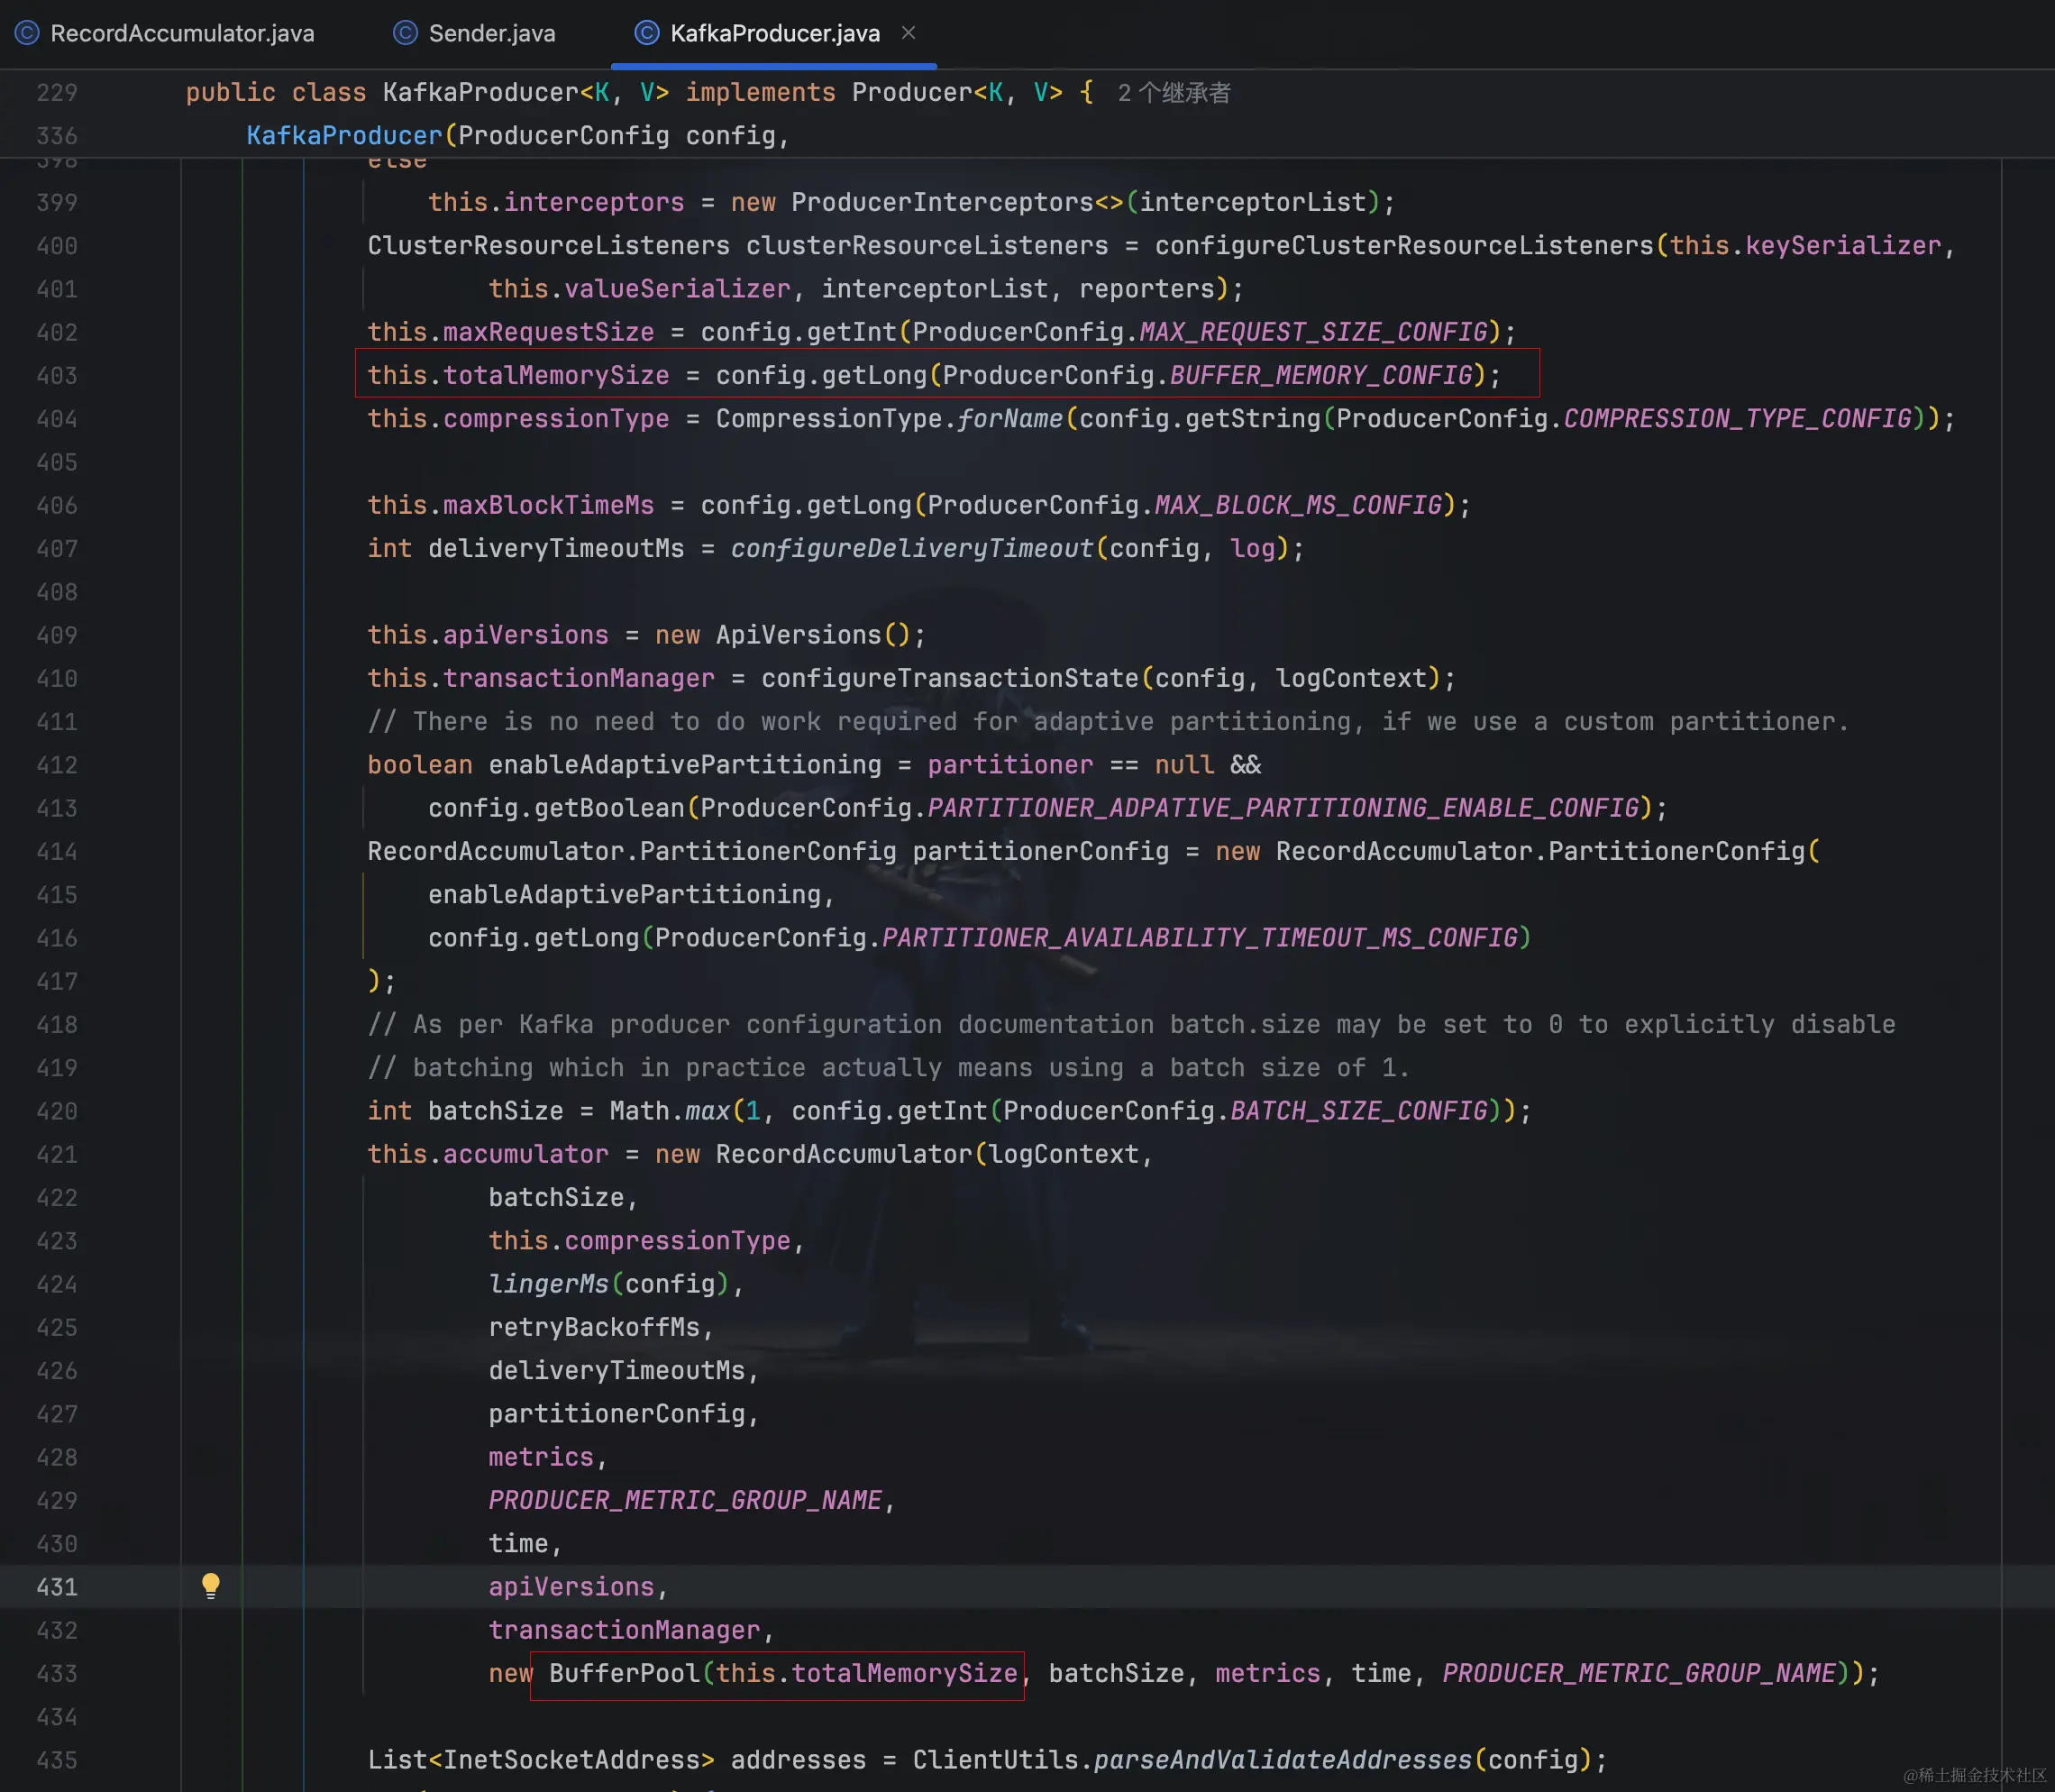
Task: Click lingerMs(config) argument
Action: point(609,1285)
